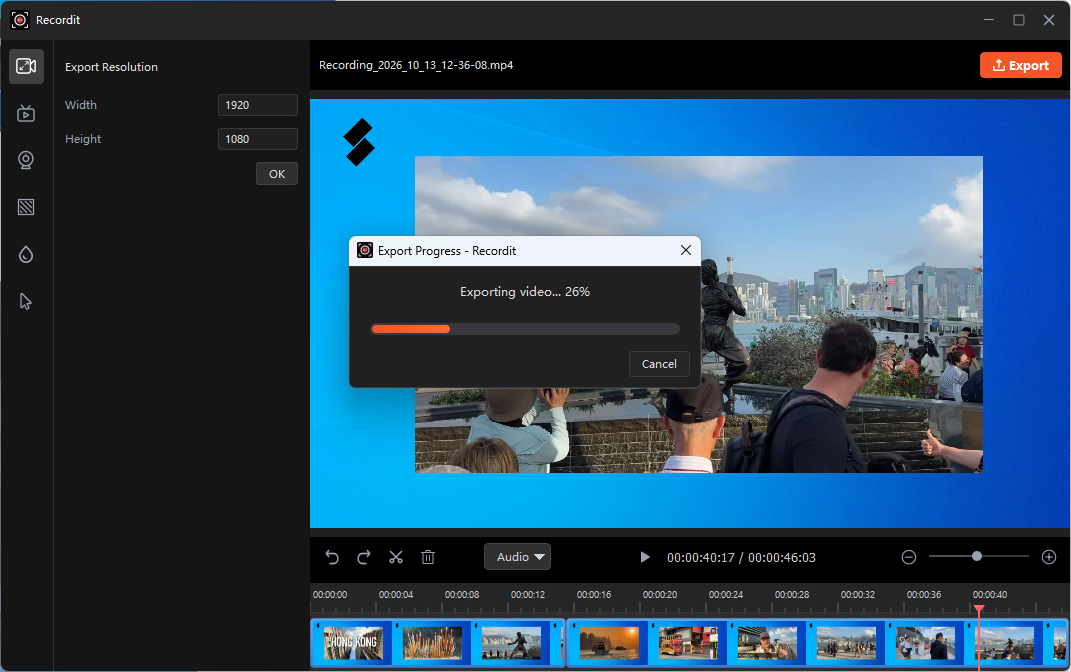This screenshot has width=1071, height=672.
Task: Click the 00:00:20 ruler mark
Action: (660, 595)
